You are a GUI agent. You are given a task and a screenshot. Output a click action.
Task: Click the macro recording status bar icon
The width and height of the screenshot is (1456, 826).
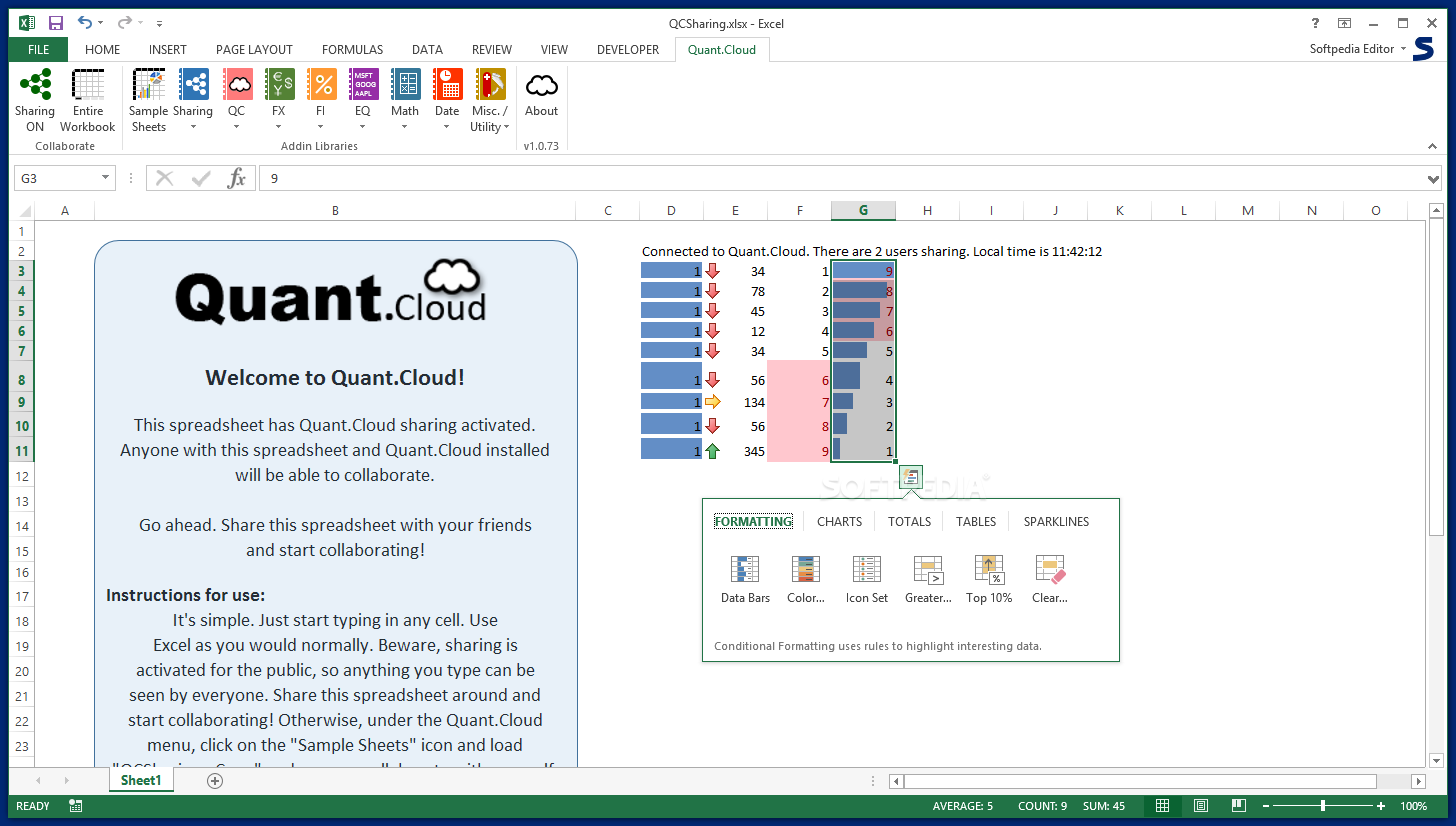tap(75, 806)
